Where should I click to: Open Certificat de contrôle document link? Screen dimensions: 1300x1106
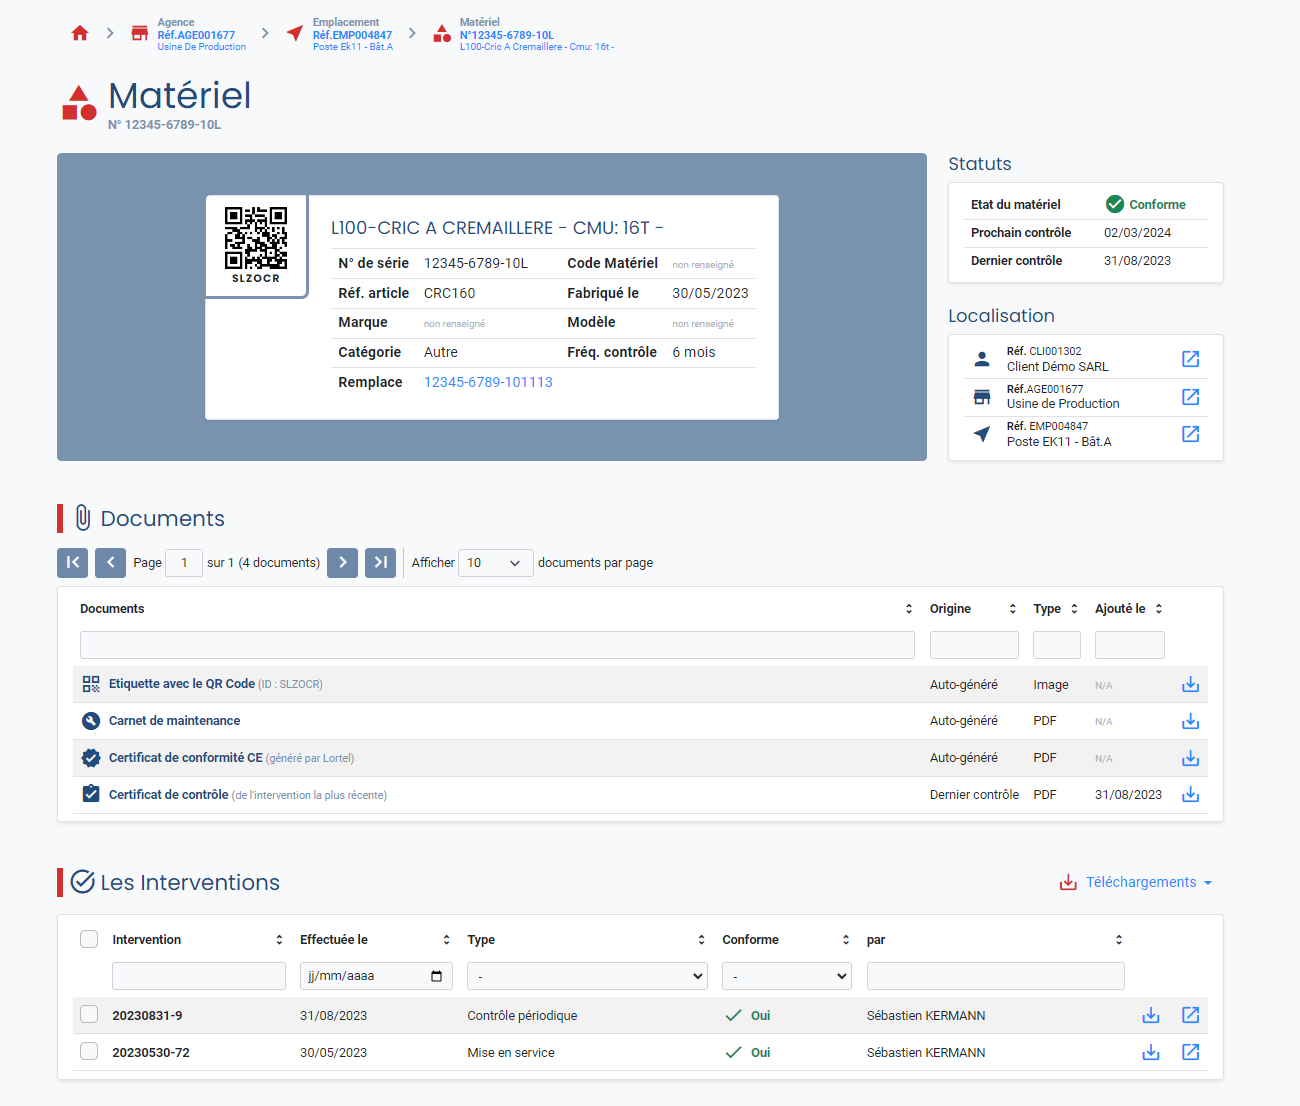point(169,795)
